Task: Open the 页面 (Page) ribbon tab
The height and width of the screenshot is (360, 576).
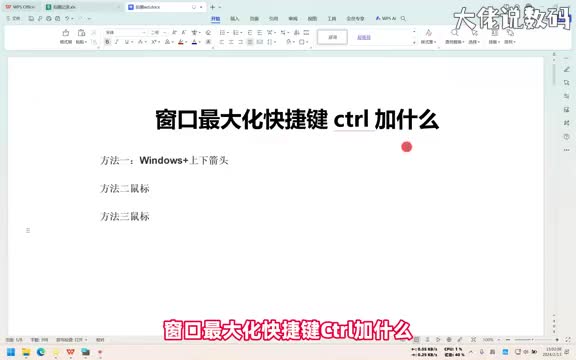Action: click(254, 18)
